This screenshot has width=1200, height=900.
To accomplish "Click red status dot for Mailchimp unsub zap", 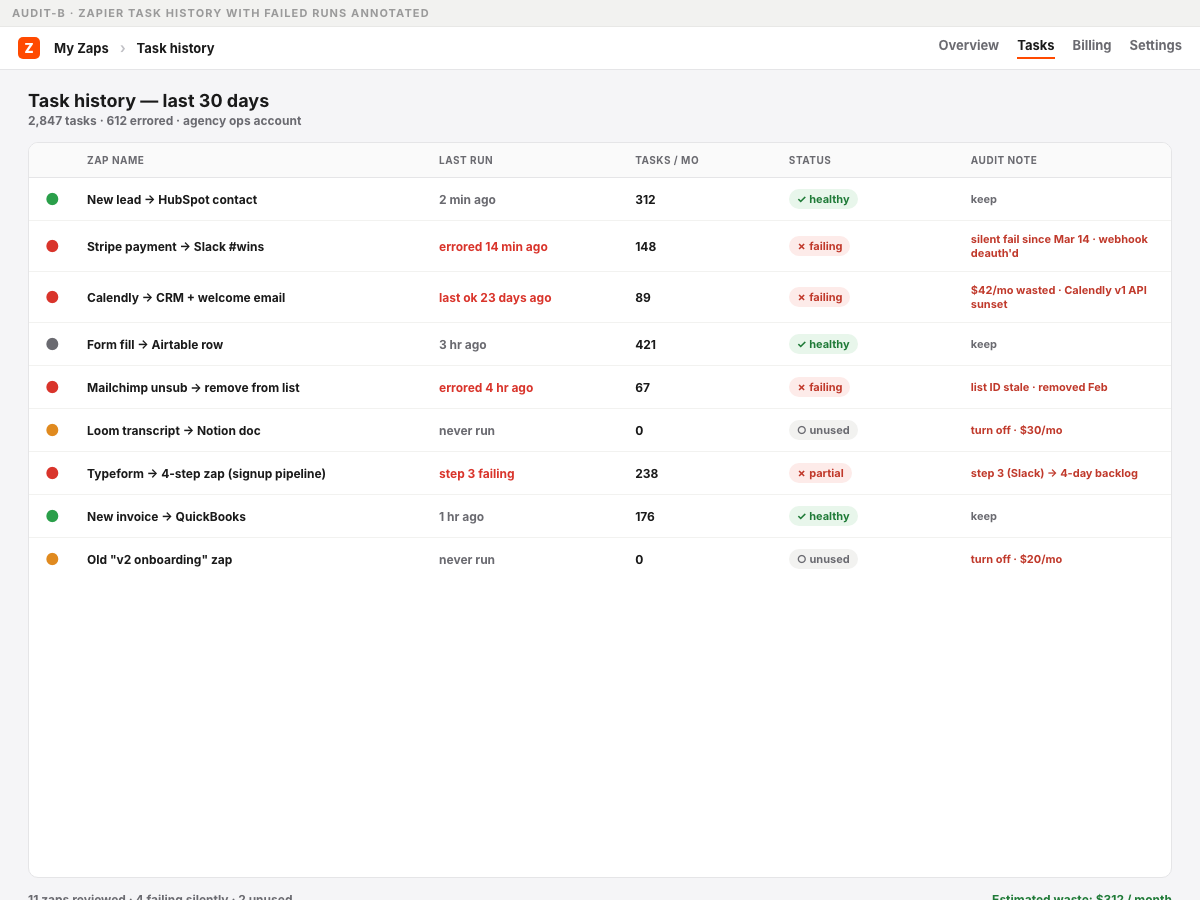I will 52,387.
